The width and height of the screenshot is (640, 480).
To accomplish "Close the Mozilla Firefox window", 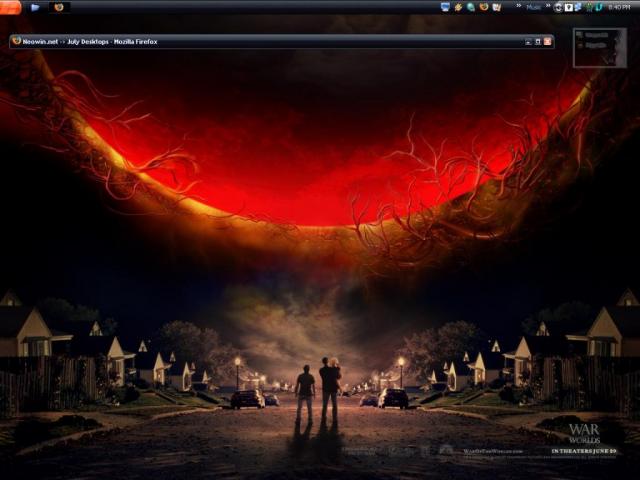I will click(x=547, y=42).
